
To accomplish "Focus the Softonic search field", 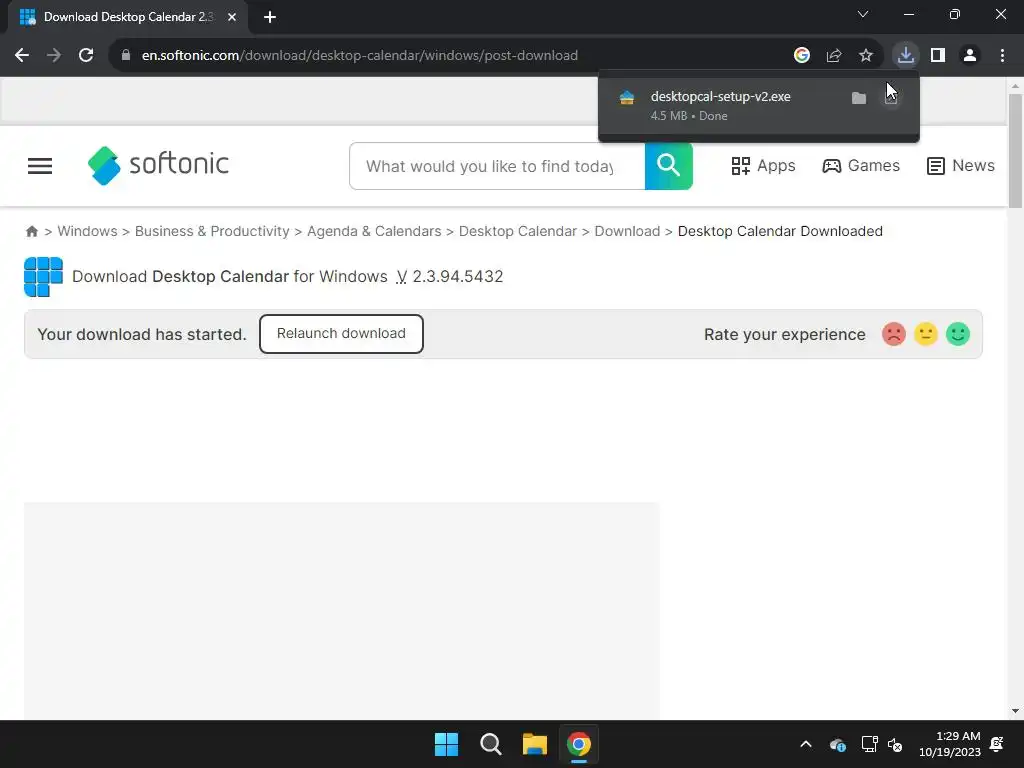I will (497, 167).
